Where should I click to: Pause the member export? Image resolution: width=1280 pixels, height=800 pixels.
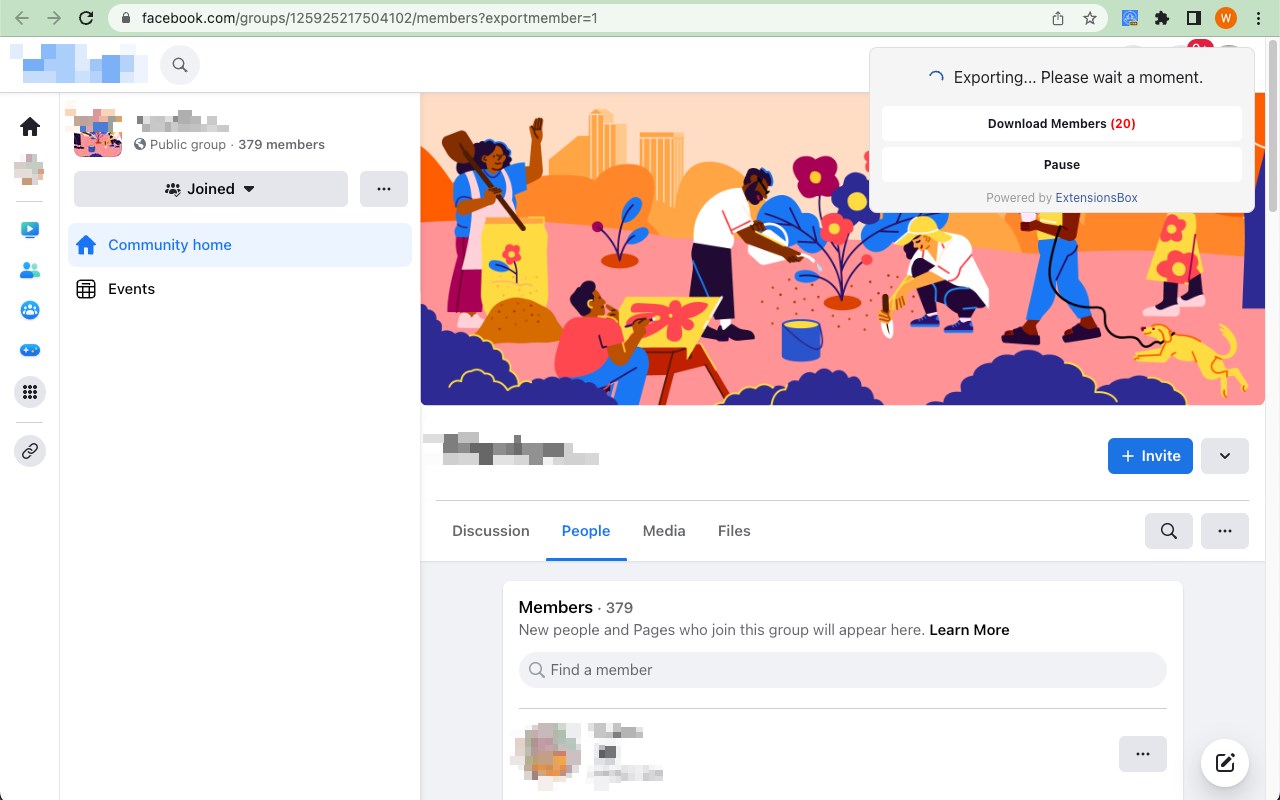coord(1062,165)
